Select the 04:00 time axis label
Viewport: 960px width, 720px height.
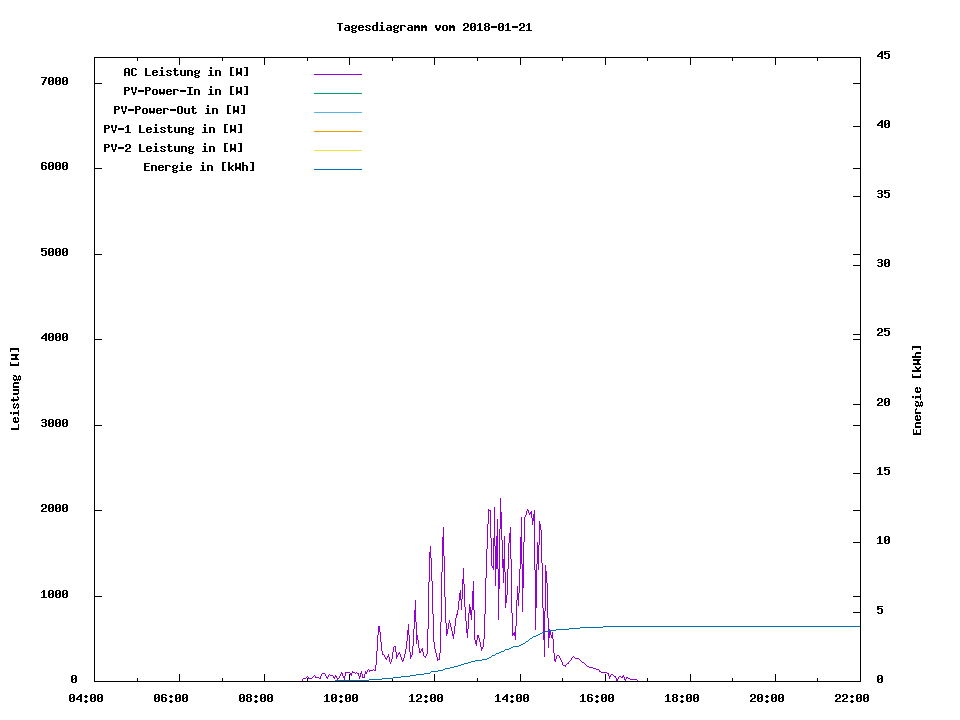pyautogui.click(x=86, y=699)
